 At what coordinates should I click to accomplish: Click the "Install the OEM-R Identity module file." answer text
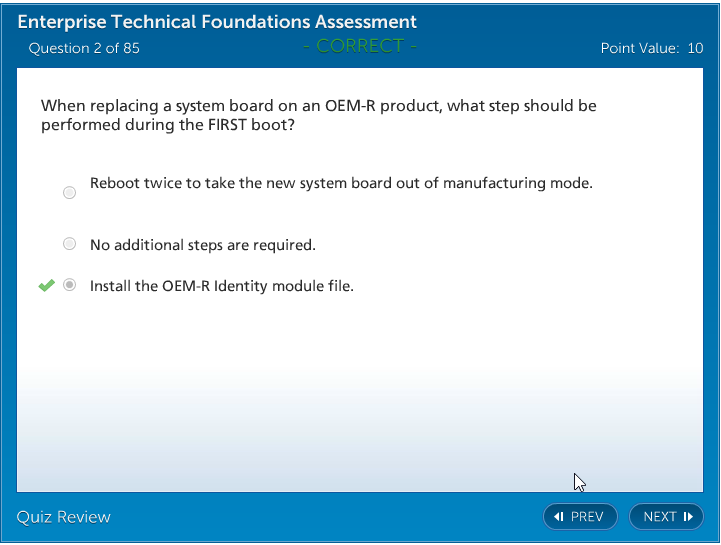click(x=222, y=286)
